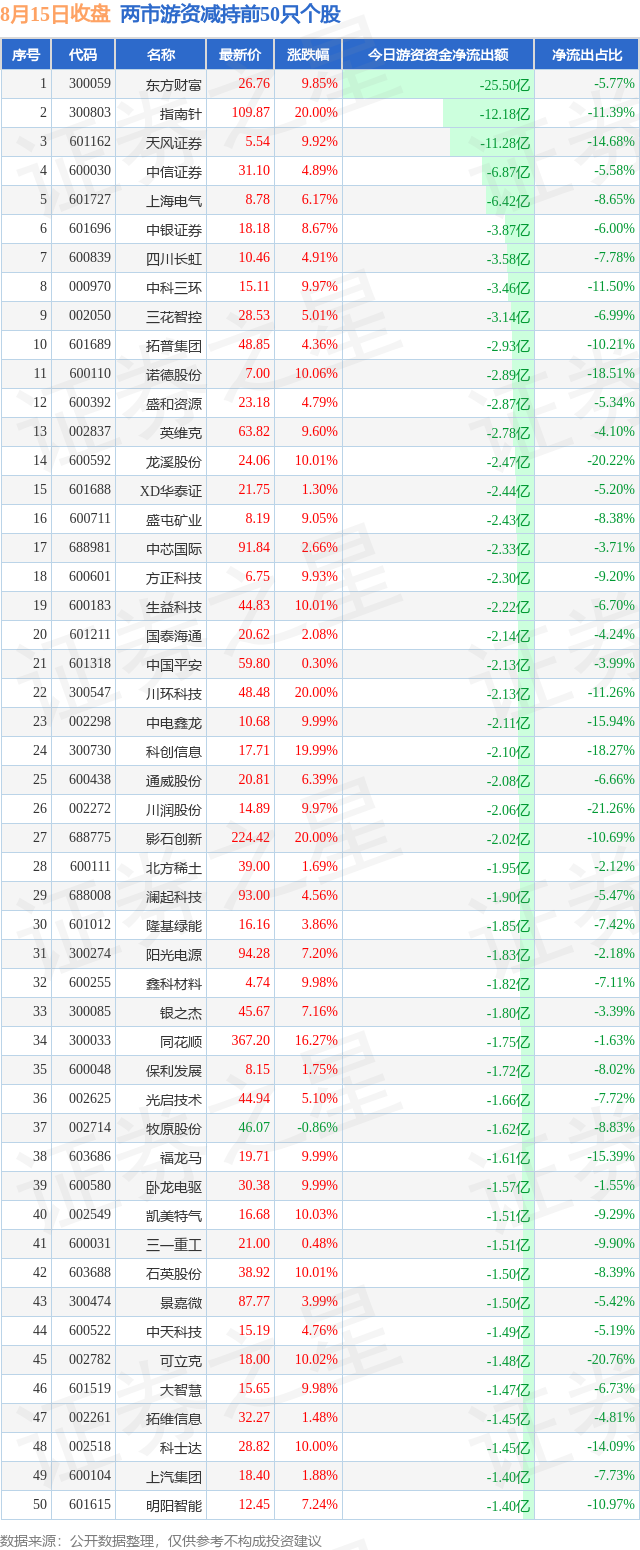Select the 光启技术 stock name
The image size is (640, 1550).
pyautogui.click(x=174, y=1099)
